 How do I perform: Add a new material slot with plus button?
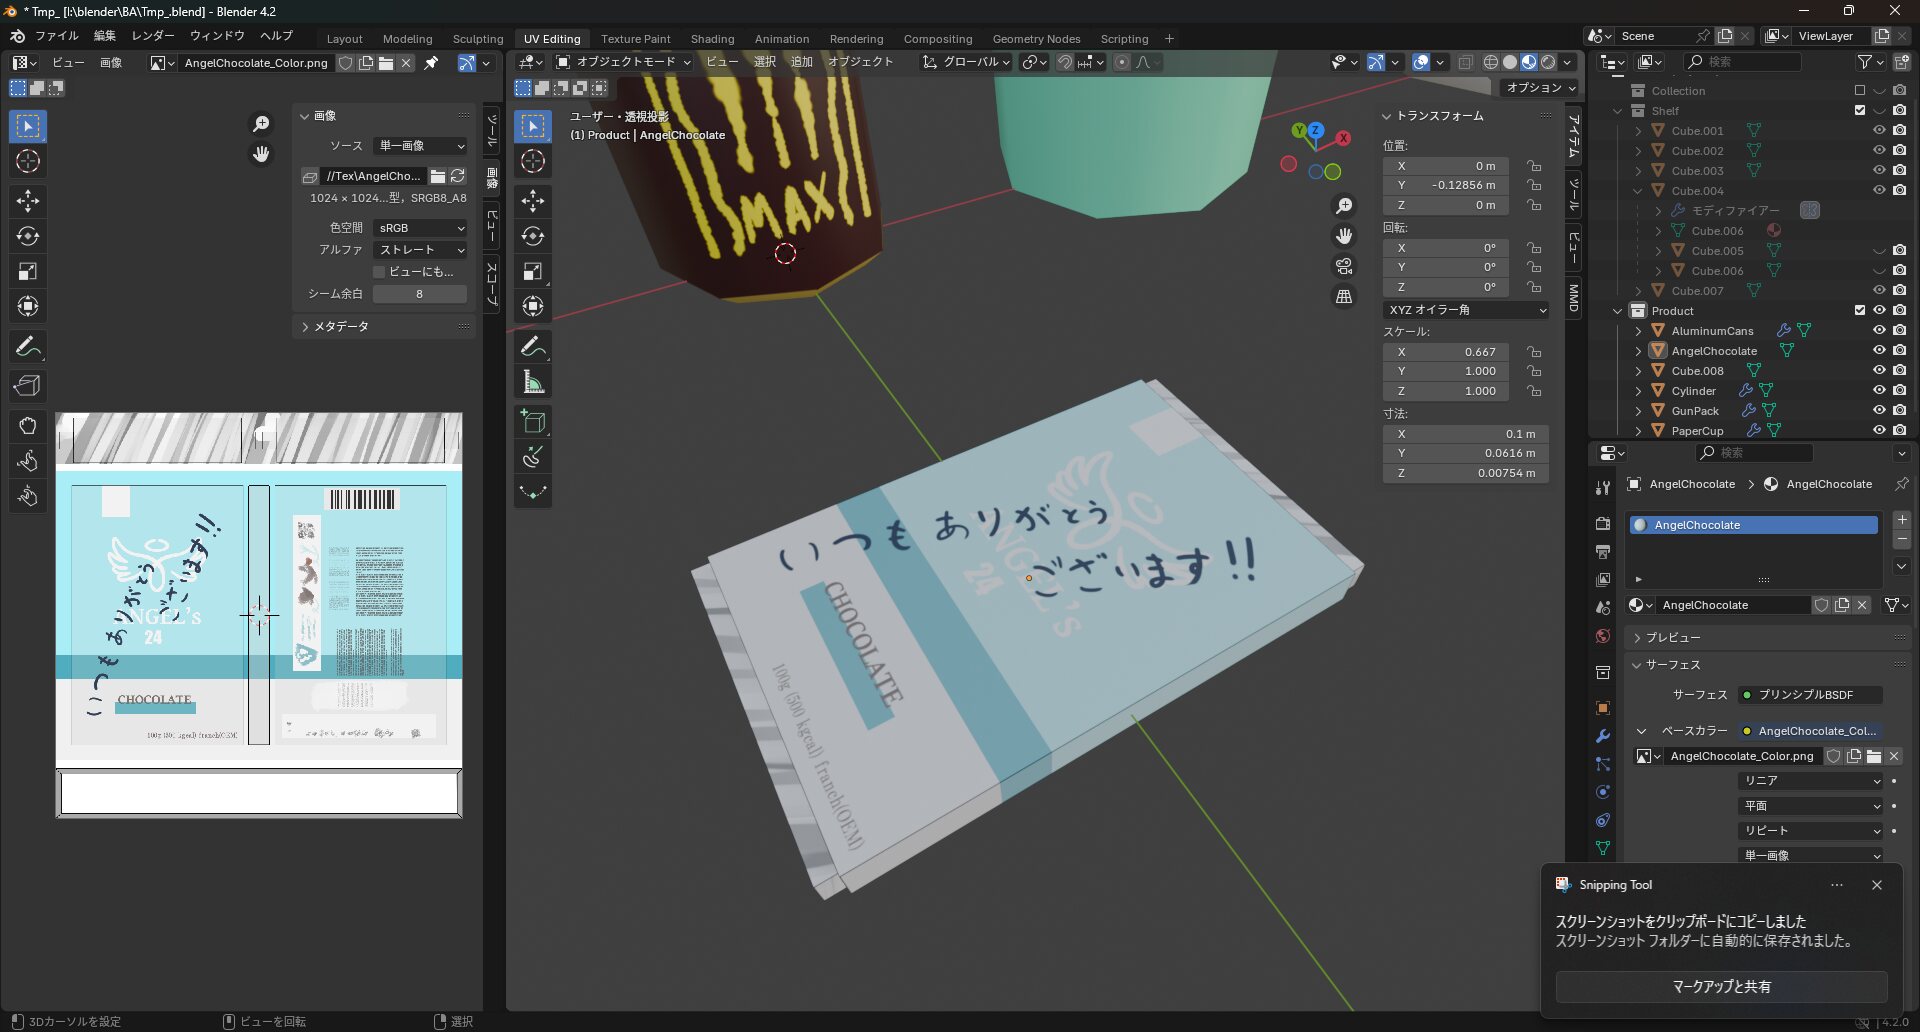point(1902,520)
